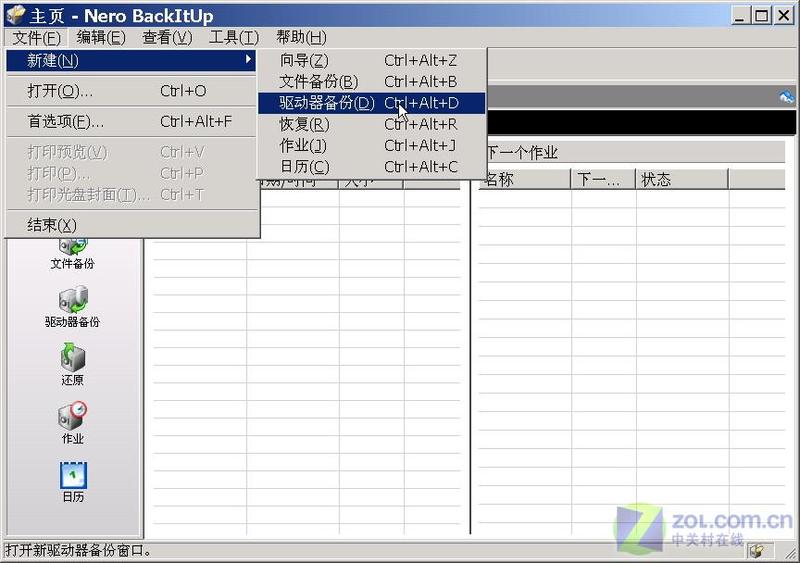The image size is (800, 563).
Task: Select 结束(X) to exit
Action: [x=131, y=225]
